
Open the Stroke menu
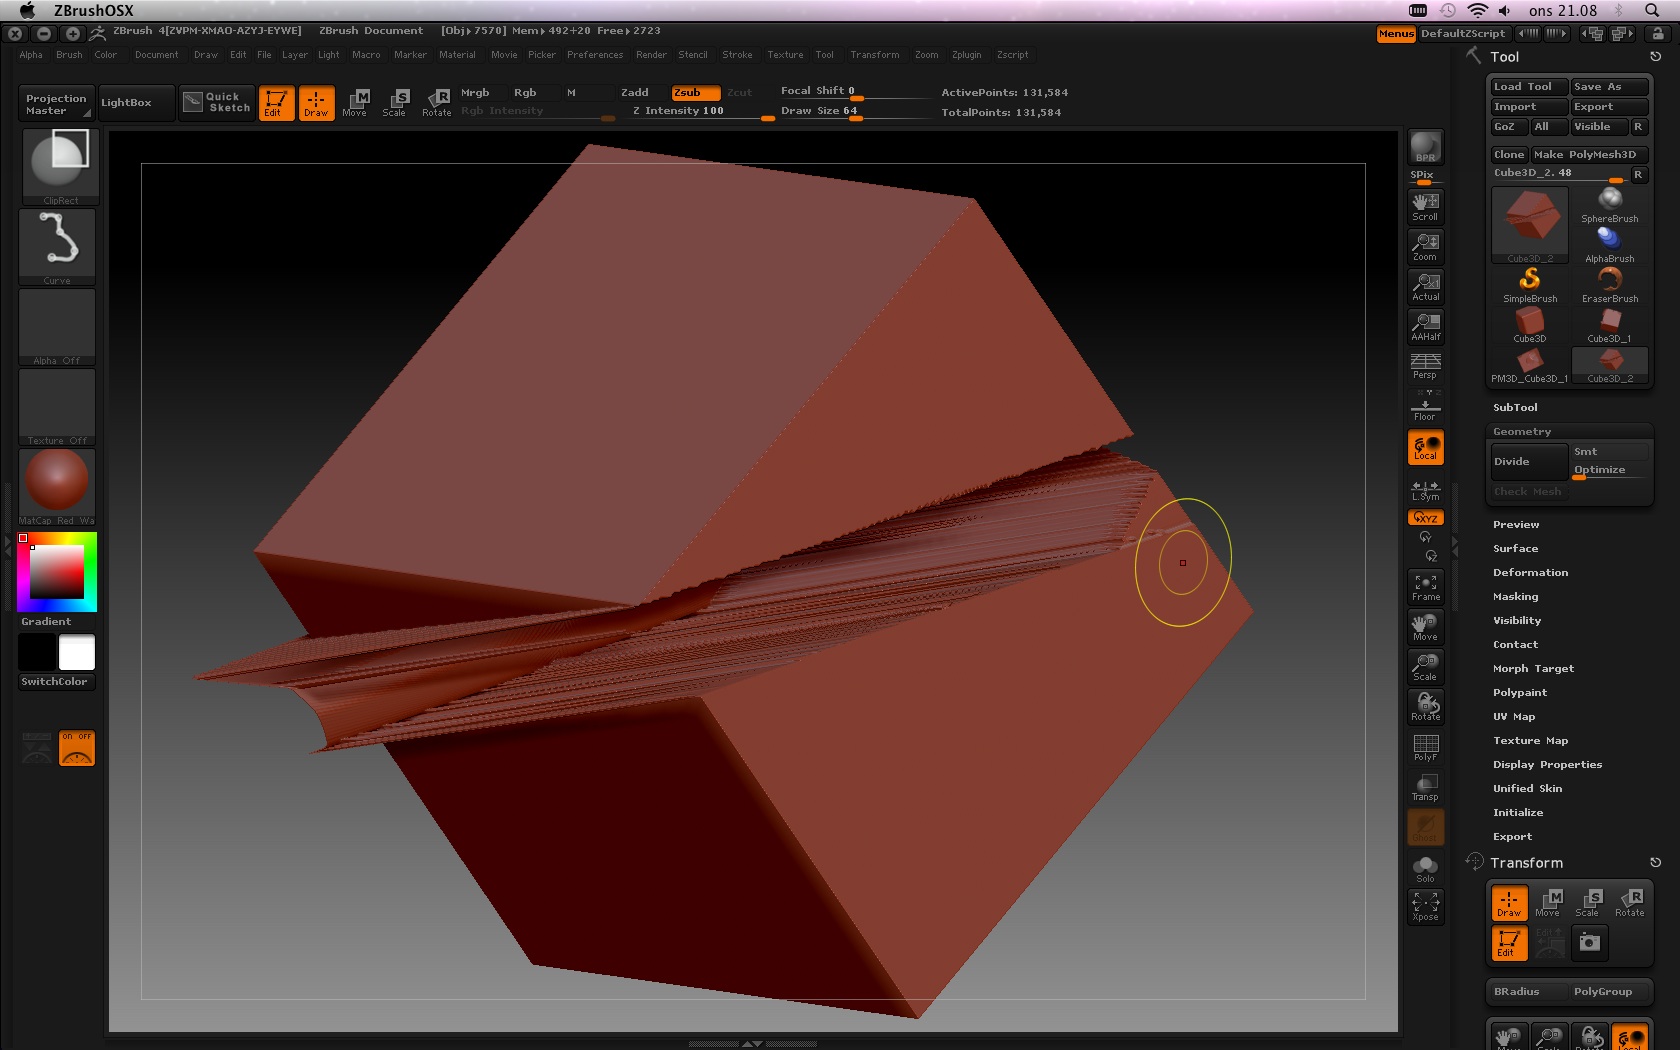[x=737, y=55]
